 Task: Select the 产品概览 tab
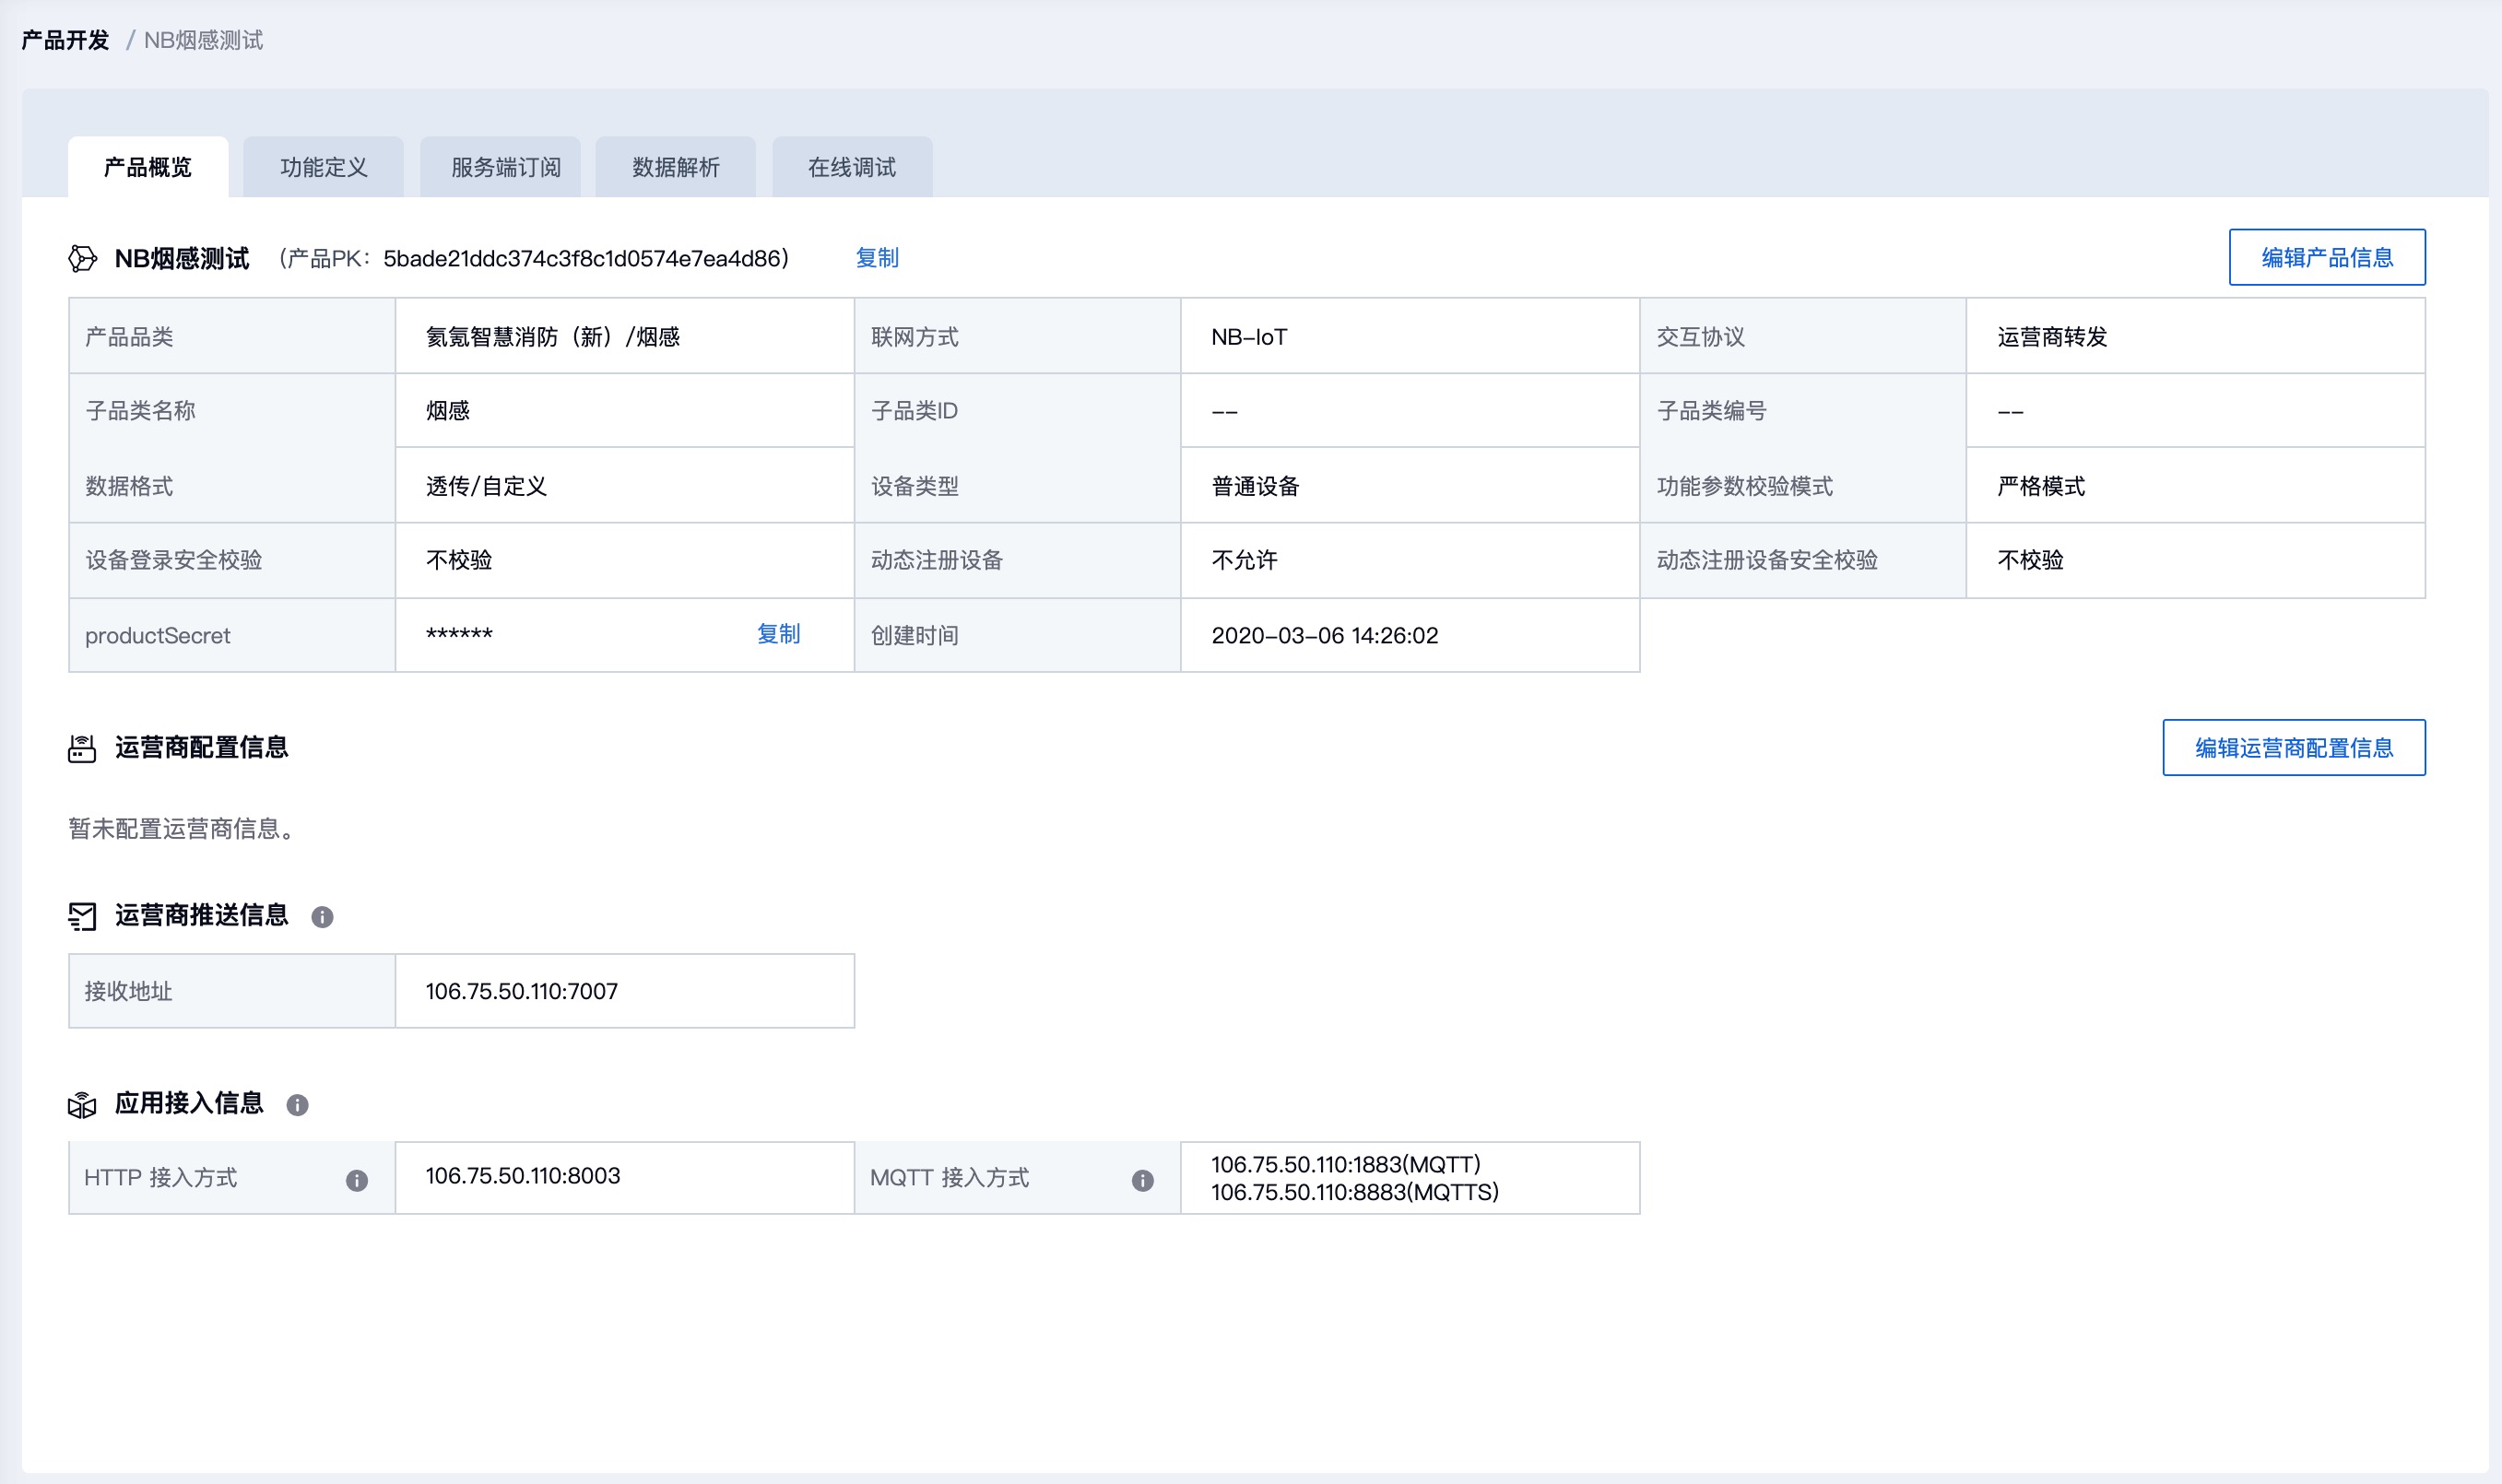(x=147, y=167)
